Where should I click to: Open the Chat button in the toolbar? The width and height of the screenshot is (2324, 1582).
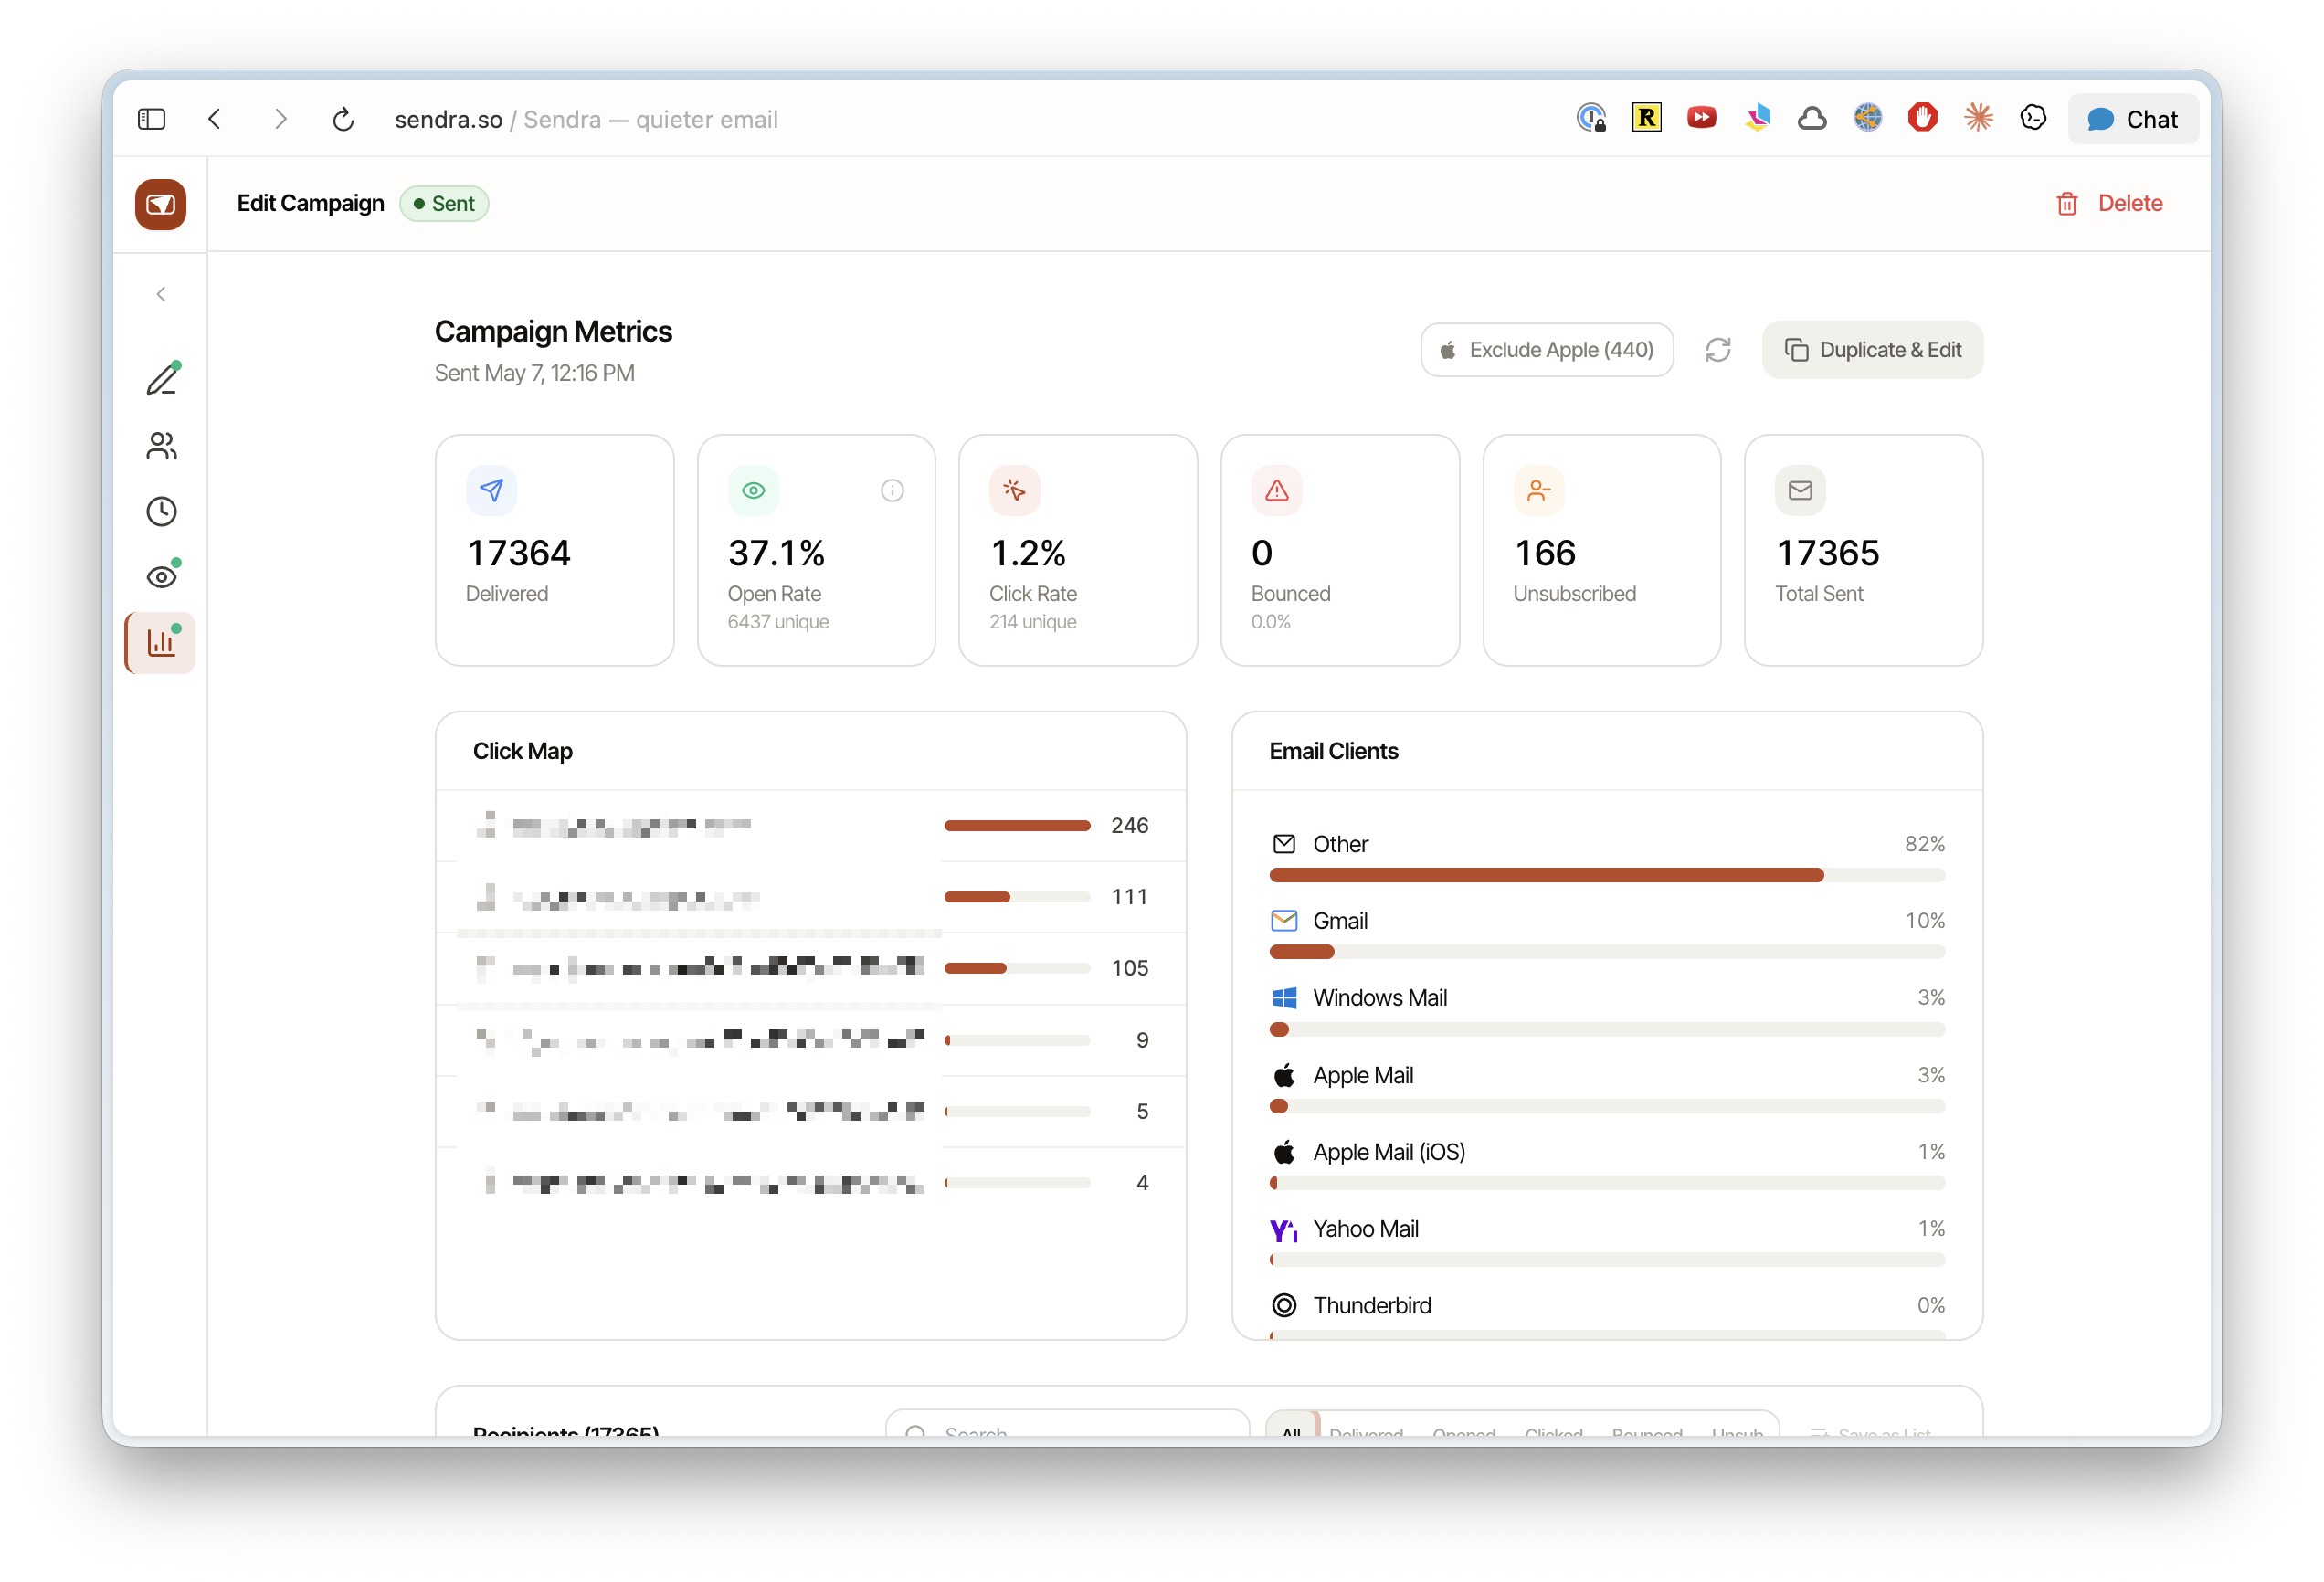[2132, 120]
